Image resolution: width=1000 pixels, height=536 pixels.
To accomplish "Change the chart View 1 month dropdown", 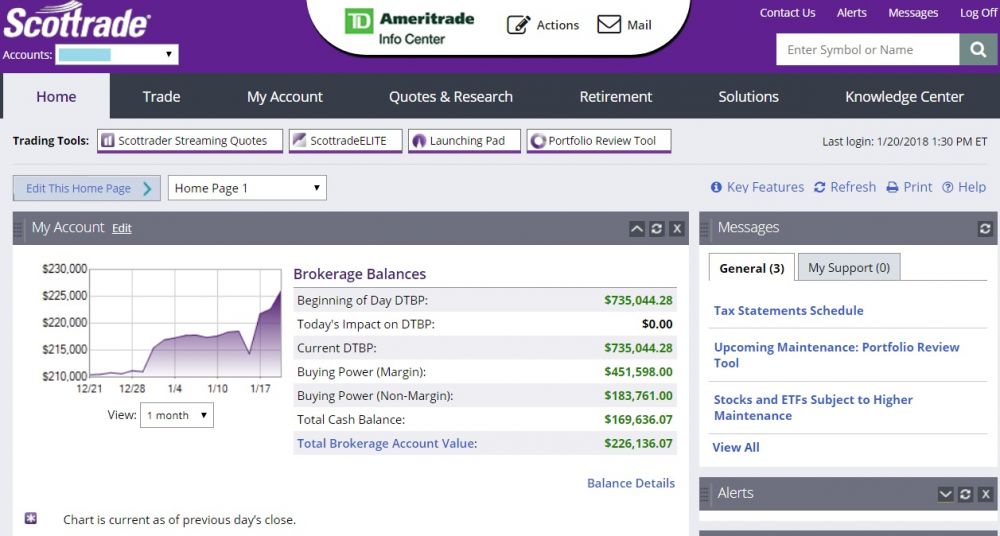I will [x=176, y=415].
